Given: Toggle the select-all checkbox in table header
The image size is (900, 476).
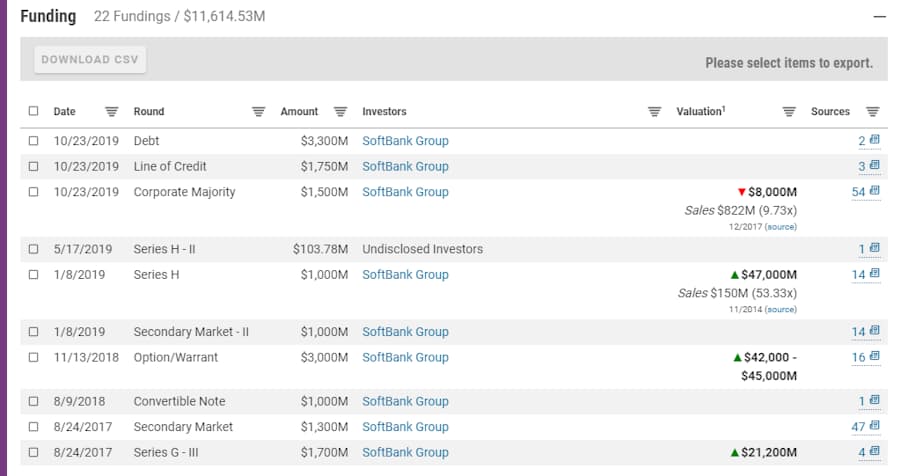Looking at the screenshot, I should coord(34,112).
